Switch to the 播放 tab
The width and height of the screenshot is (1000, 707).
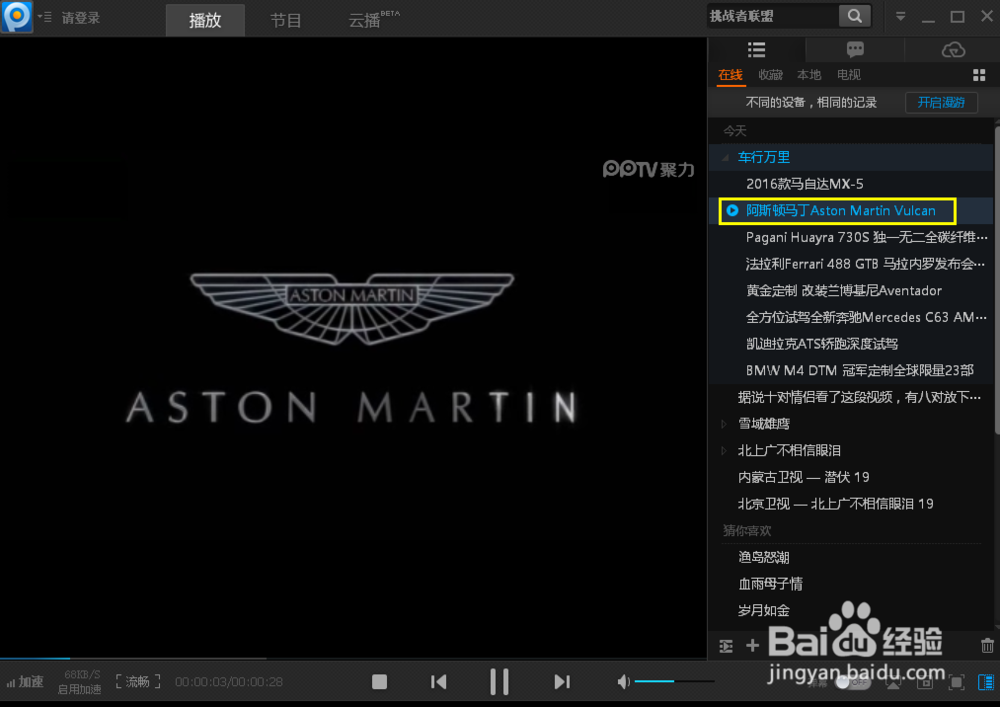pos(205,20)
